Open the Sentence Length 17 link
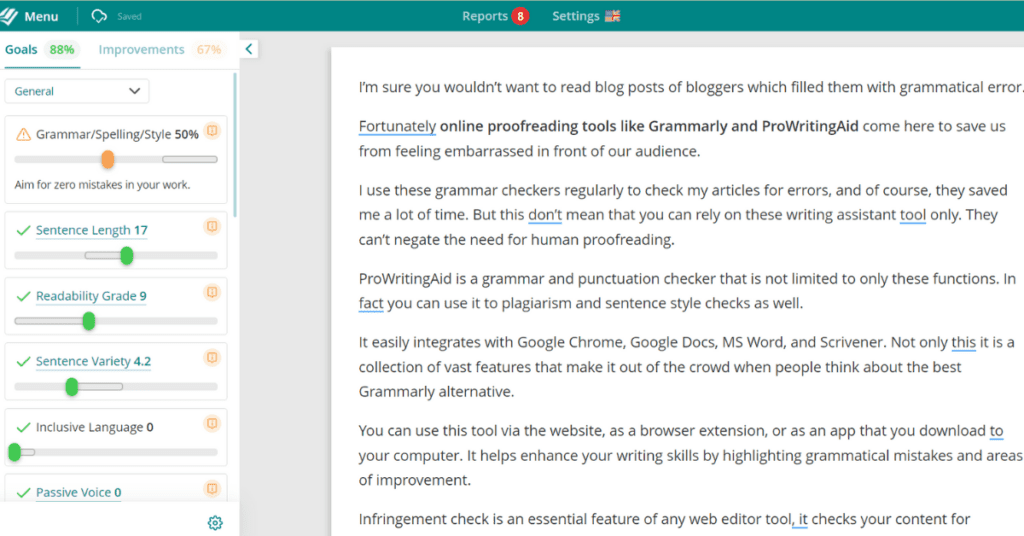Screen dimensions: 1024x536 (x=91, y=230)
